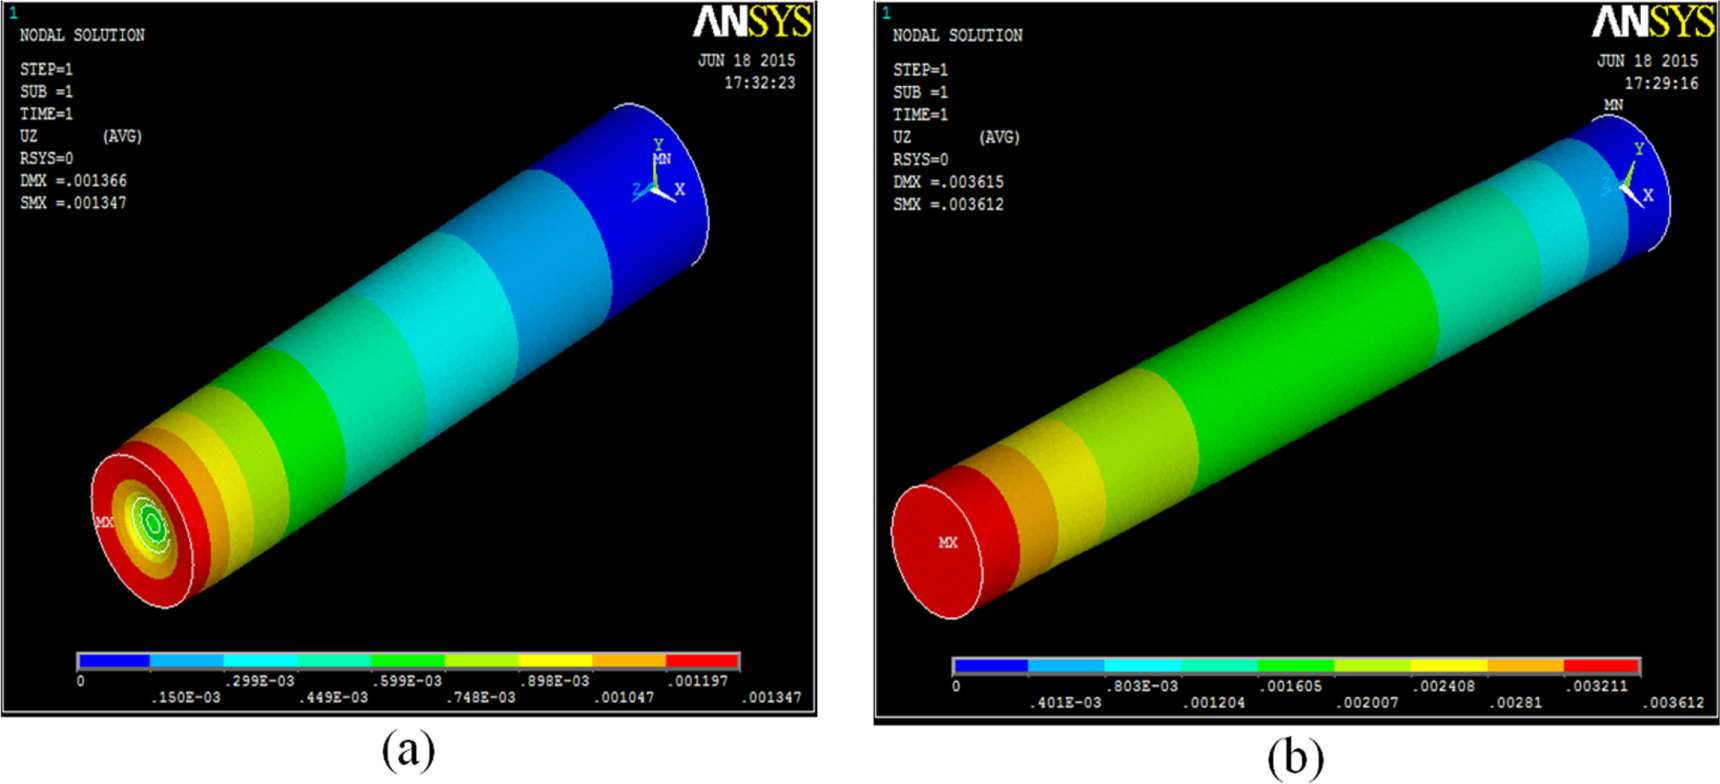The width and height of the screenshot is (1720, 784).
Task: Click the ".150E-03" legend value
Action: click(186, 697)
